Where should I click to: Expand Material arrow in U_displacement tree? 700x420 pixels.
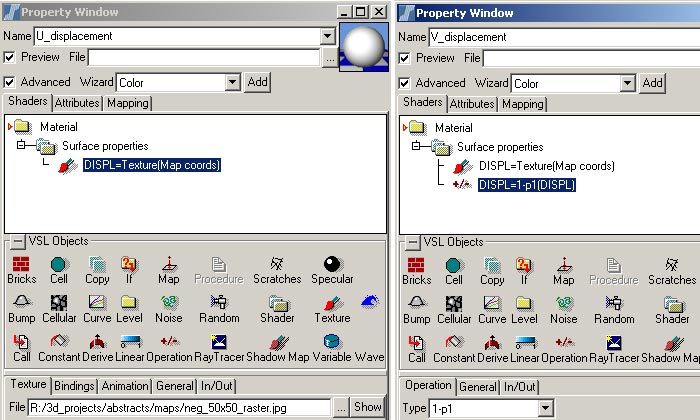(x=10, y=127)
